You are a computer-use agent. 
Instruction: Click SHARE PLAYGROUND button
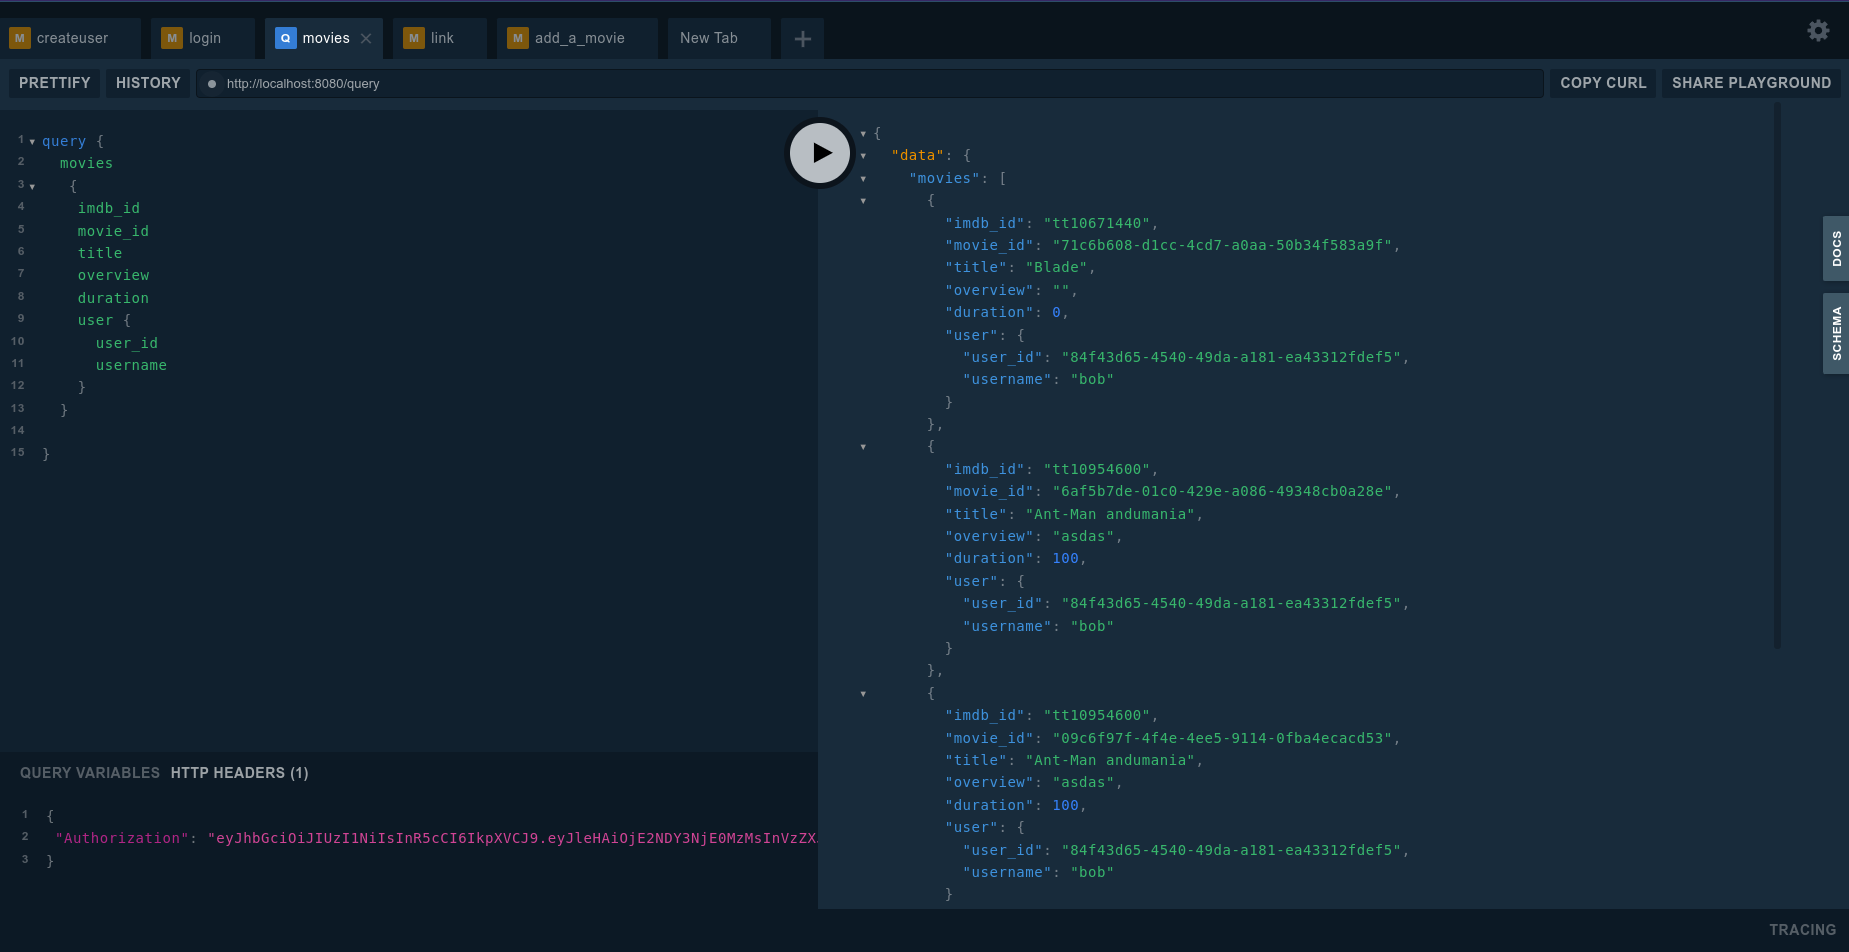click(x=1751, y=83)
